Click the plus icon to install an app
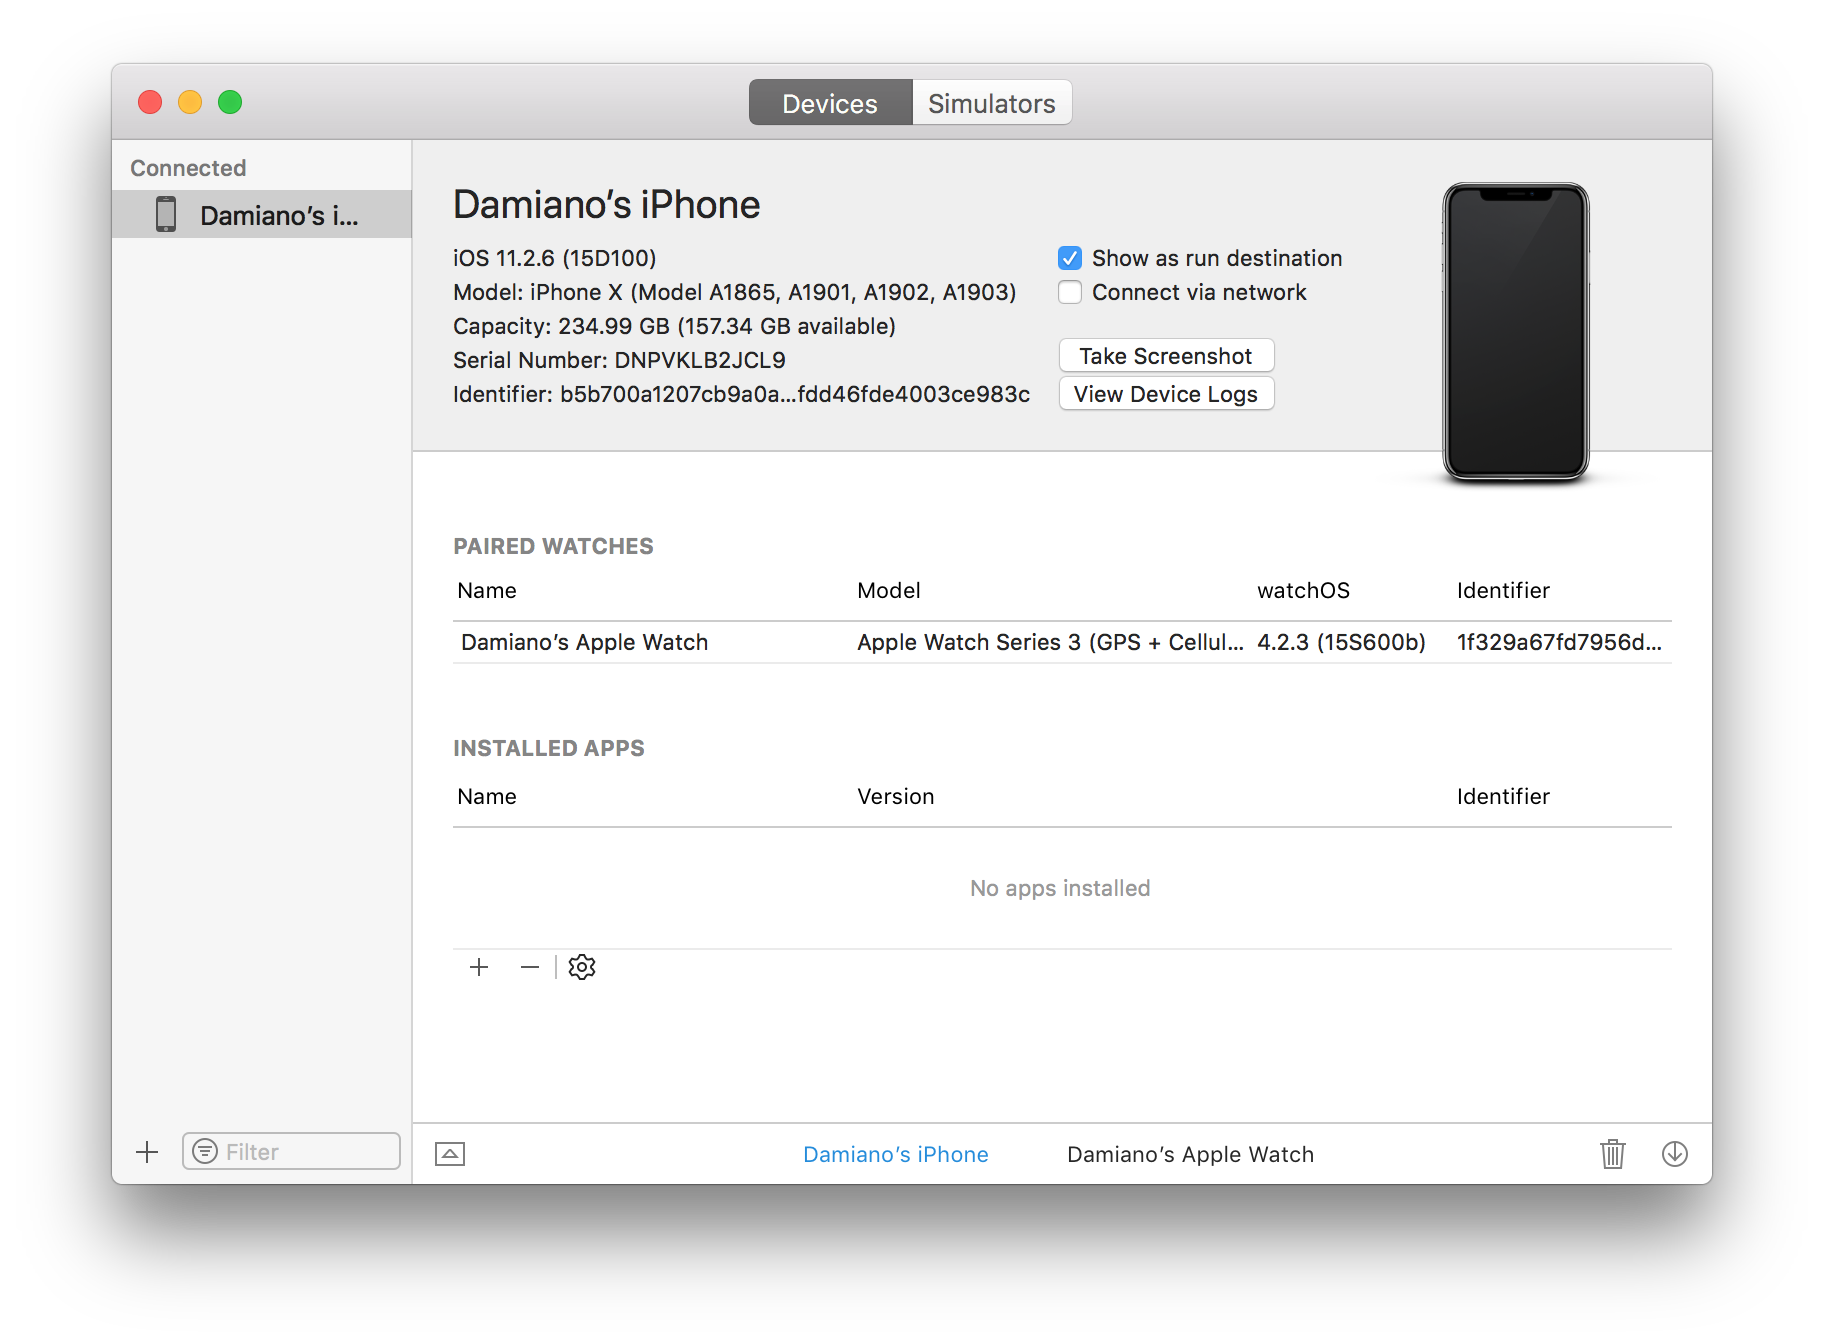The image size is (1824, 1344). [479, 967]
